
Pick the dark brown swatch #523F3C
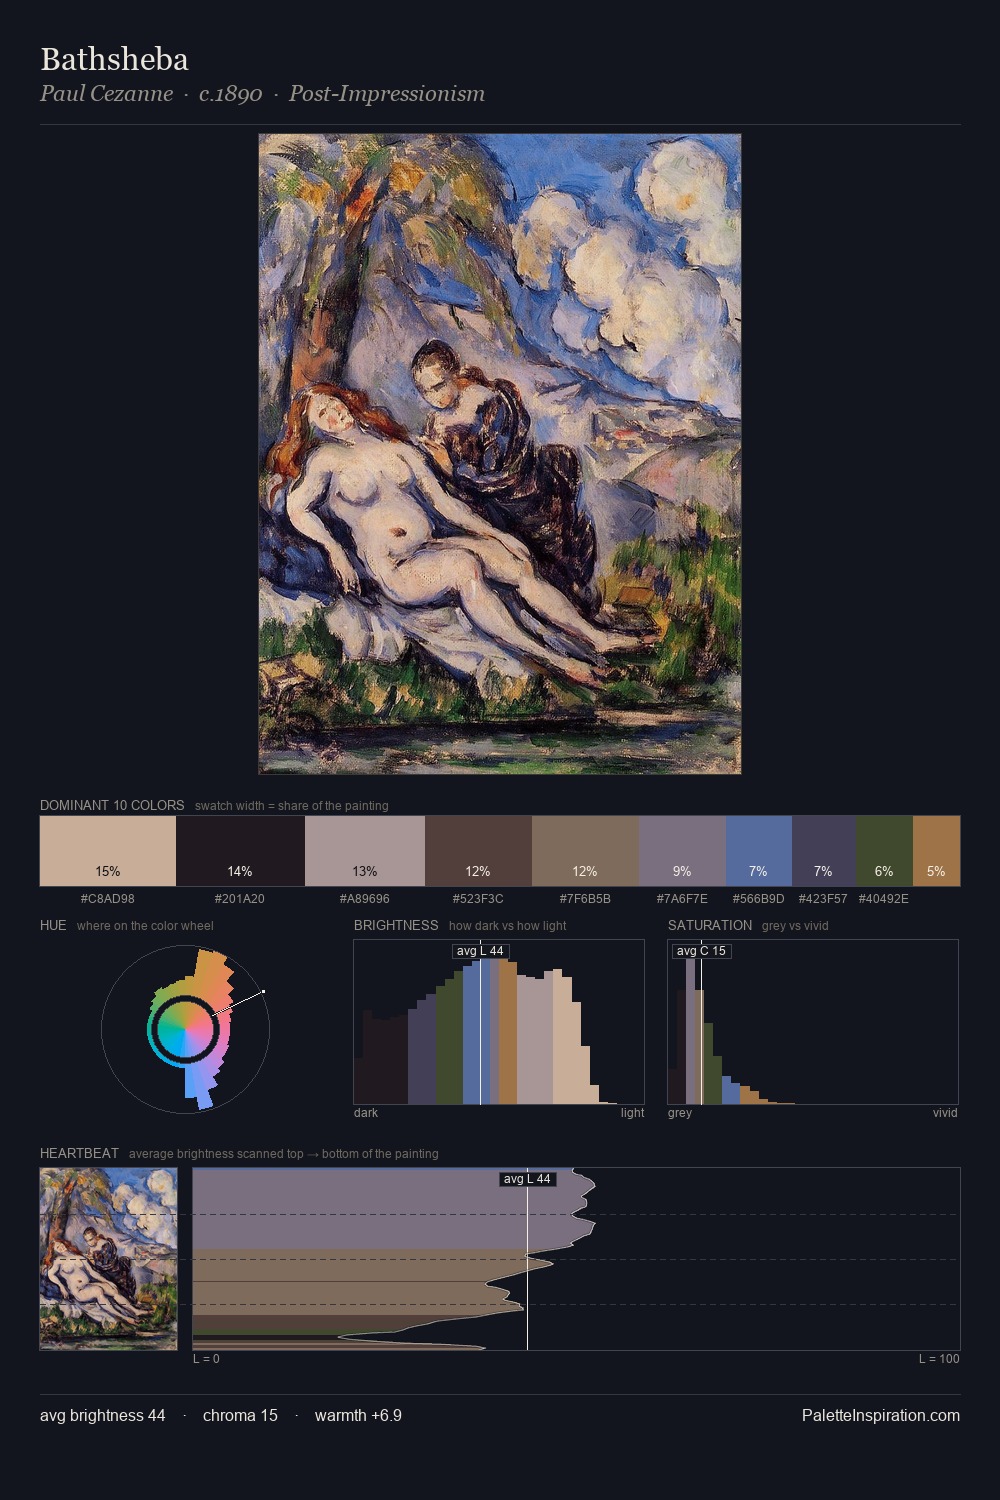click(478, 851)
